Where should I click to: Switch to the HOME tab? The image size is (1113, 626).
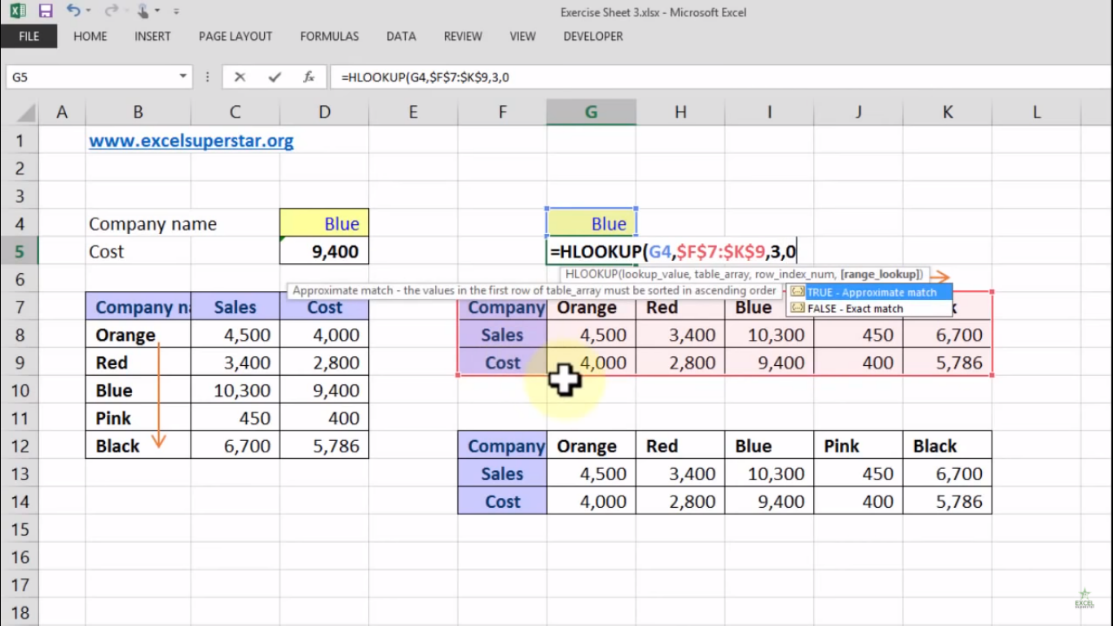pyautogui.click(x=90, y=36)
